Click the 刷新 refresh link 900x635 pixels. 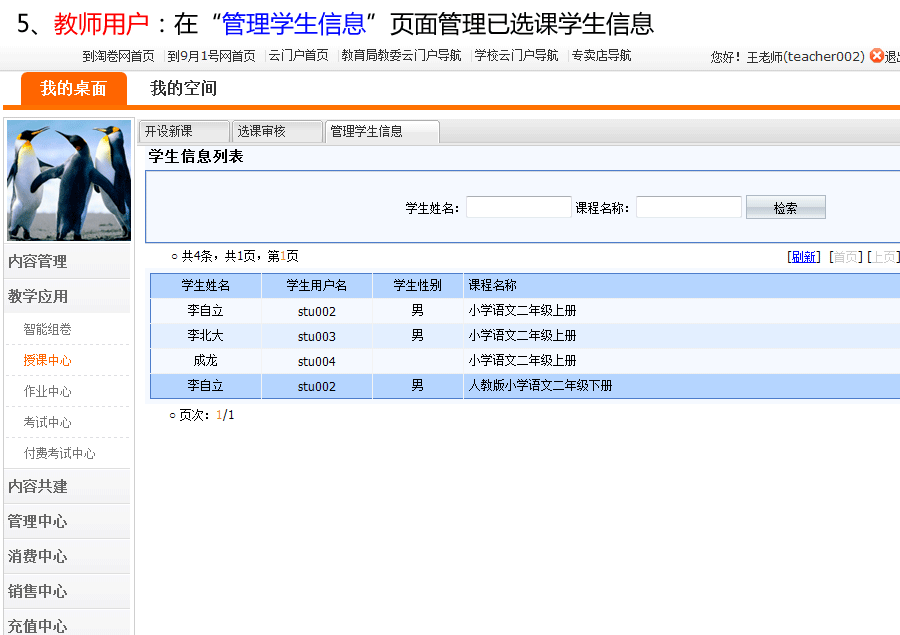(803, 257)
